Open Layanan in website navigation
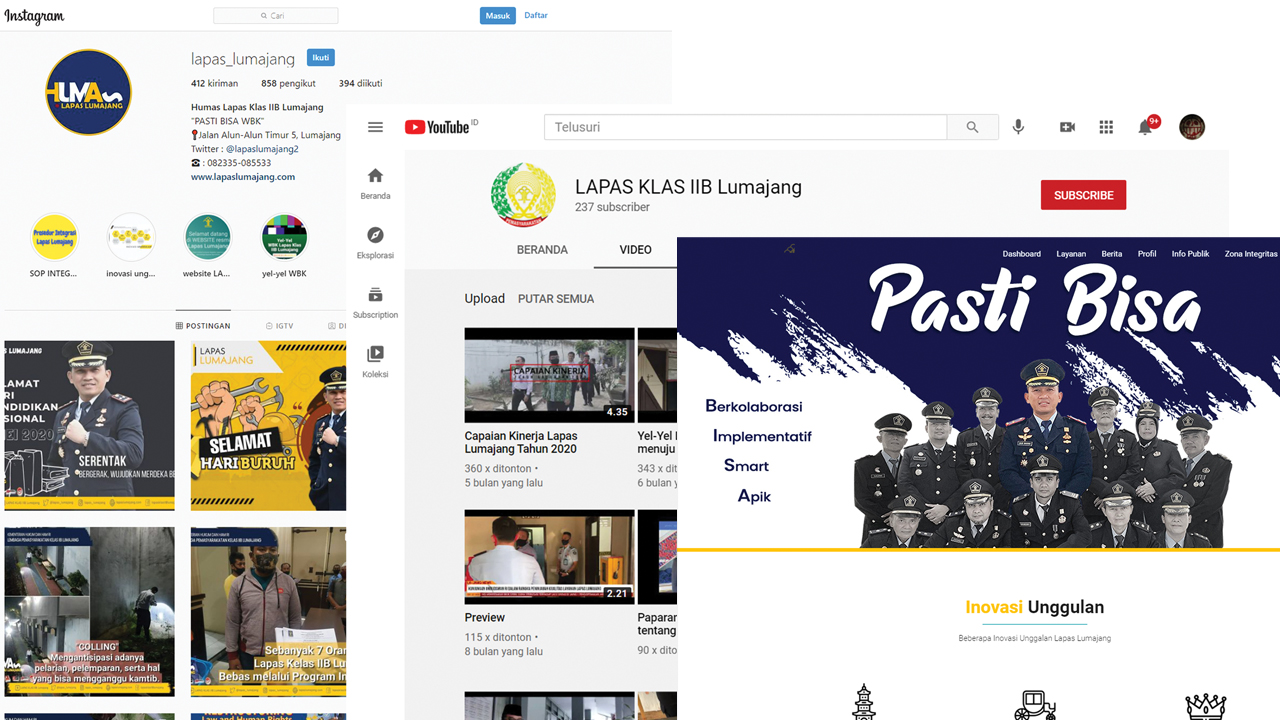Image resolution: width=1280 pixels, height=720 pixels. point(1071,254)
